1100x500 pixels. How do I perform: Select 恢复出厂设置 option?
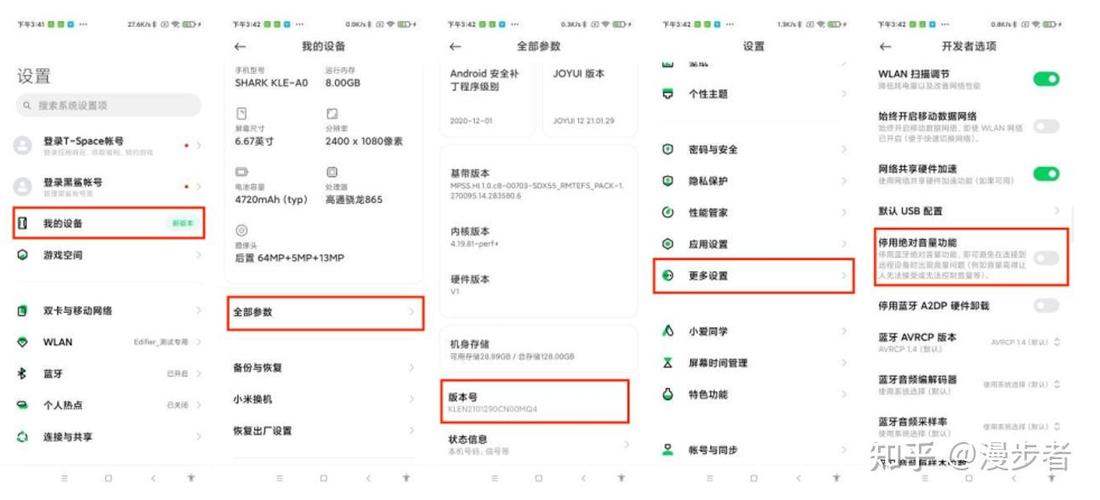326,431
